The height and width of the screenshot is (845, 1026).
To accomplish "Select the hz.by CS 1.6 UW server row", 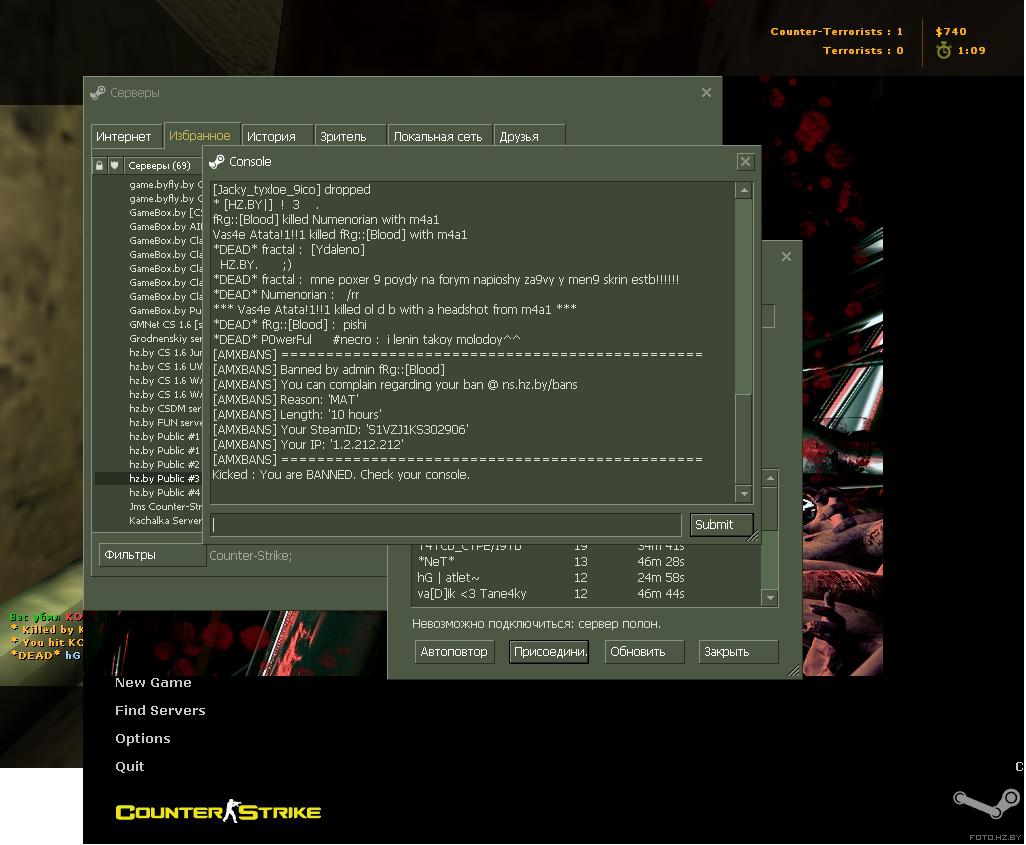I will coord(149,367).
